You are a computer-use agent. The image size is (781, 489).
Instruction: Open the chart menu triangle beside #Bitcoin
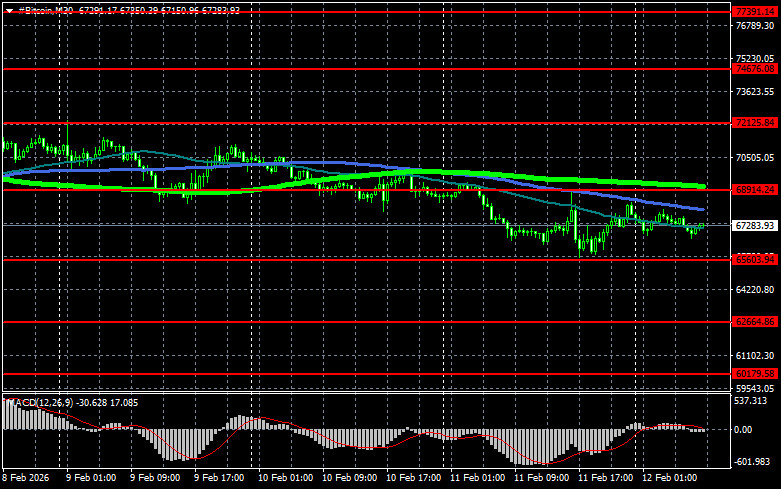[9, 10]
